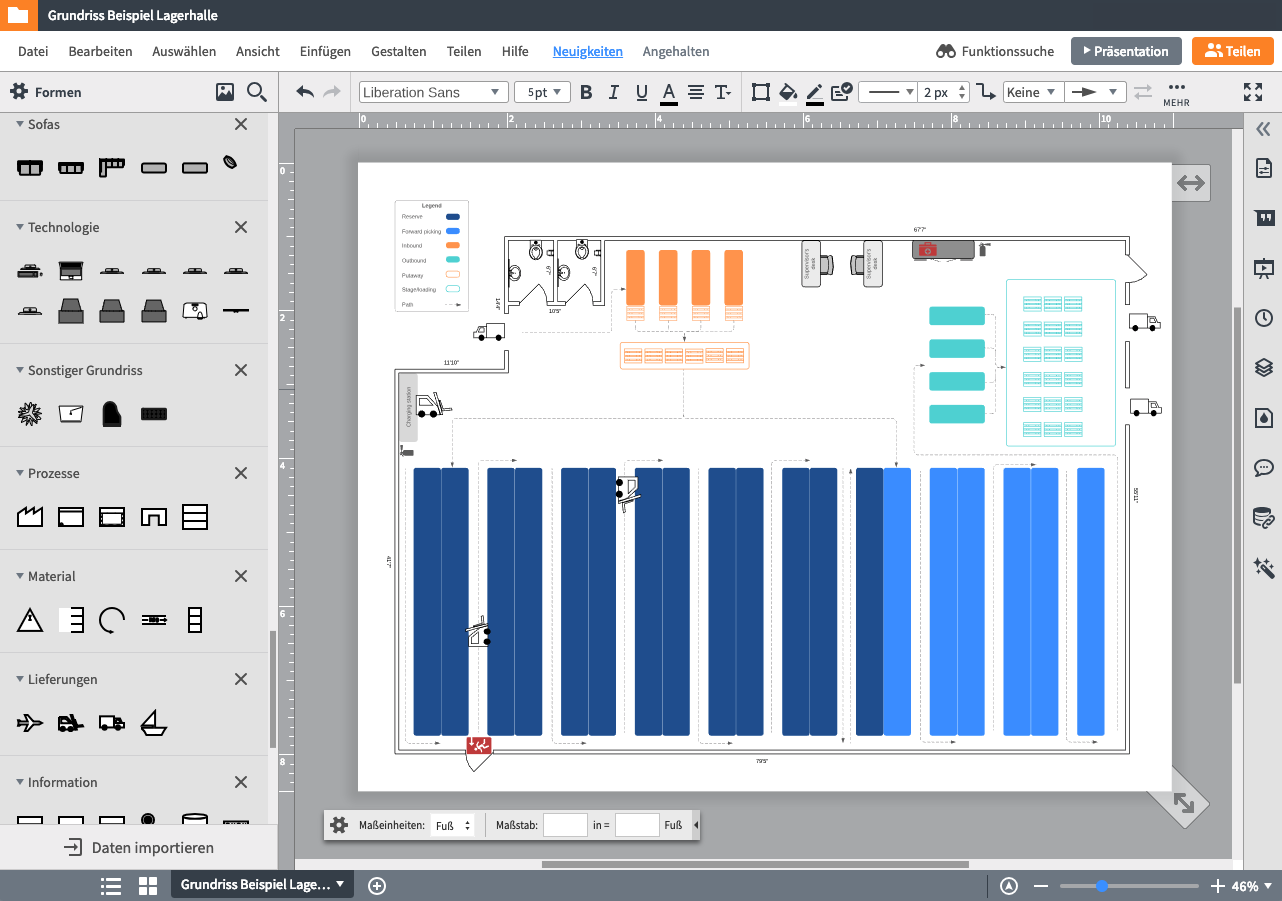1282x901 pixels.
Task: Click the Präsentation button
Action: tap(1126, 51)
